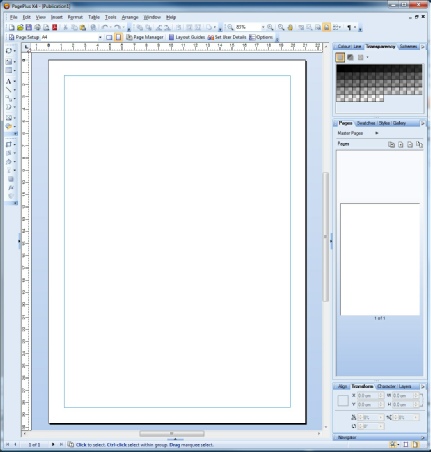This screenshot has width=431, height=452.
Task: Toggle landscape page orientation button
Action: click(109, 37)
